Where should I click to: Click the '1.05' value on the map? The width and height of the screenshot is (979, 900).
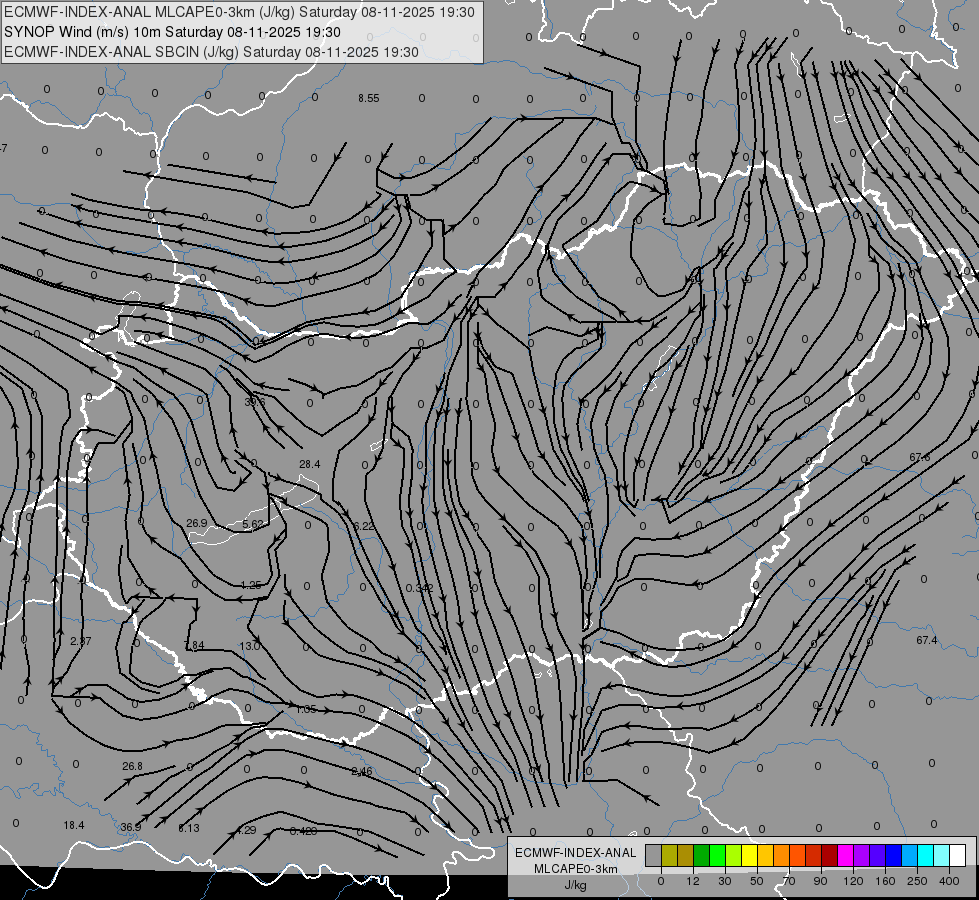pyautogui.click(x=306, y=709)
